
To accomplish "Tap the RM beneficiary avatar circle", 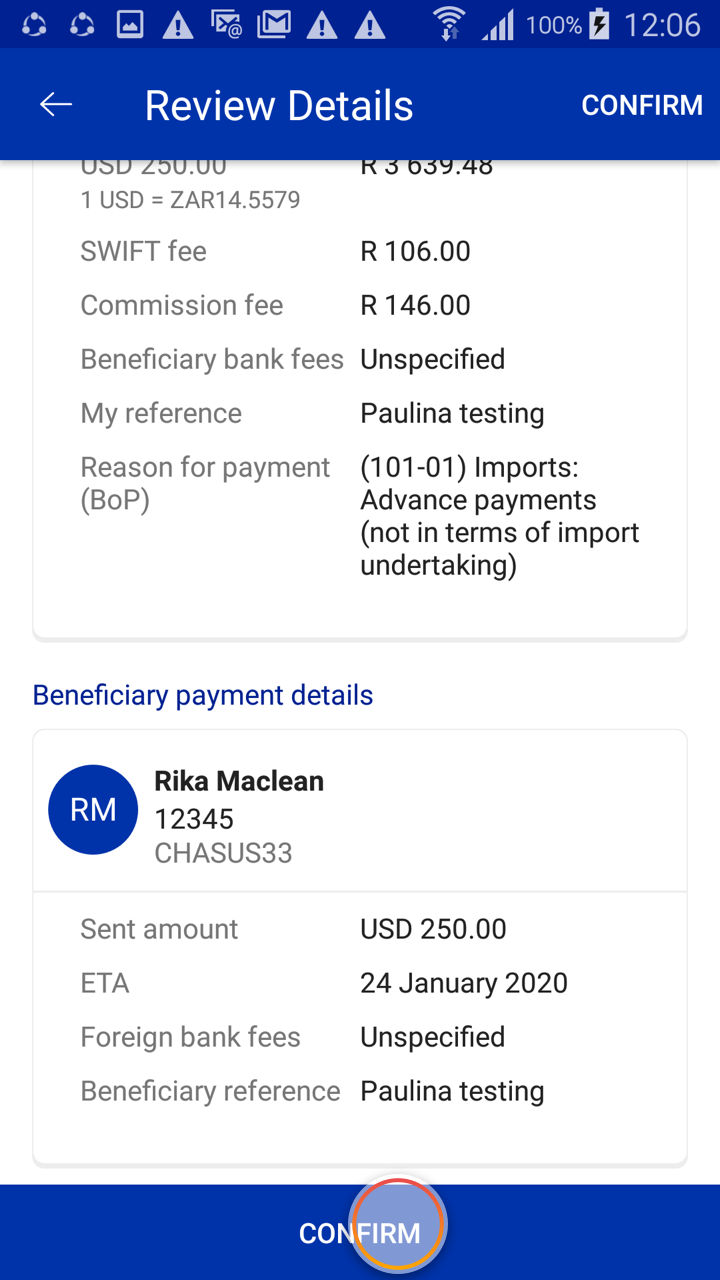I will click(93, 809).
